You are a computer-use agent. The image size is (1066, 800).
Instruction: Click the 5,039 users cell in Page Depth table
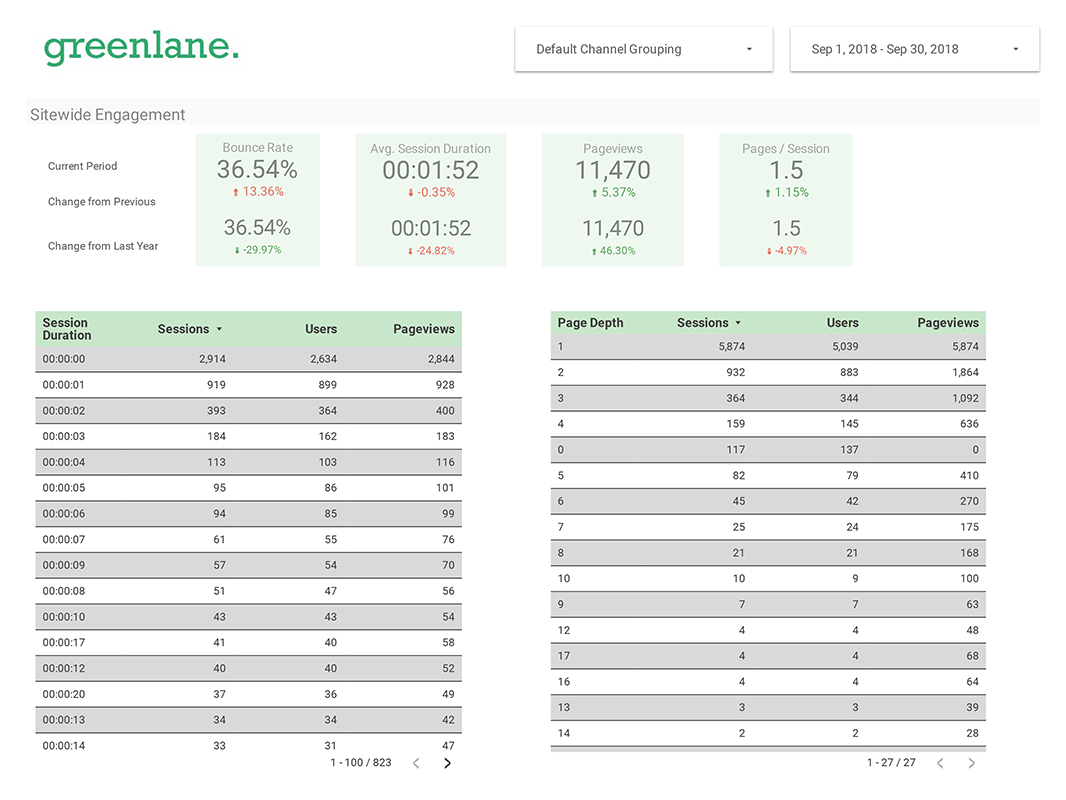click(845, 347)
